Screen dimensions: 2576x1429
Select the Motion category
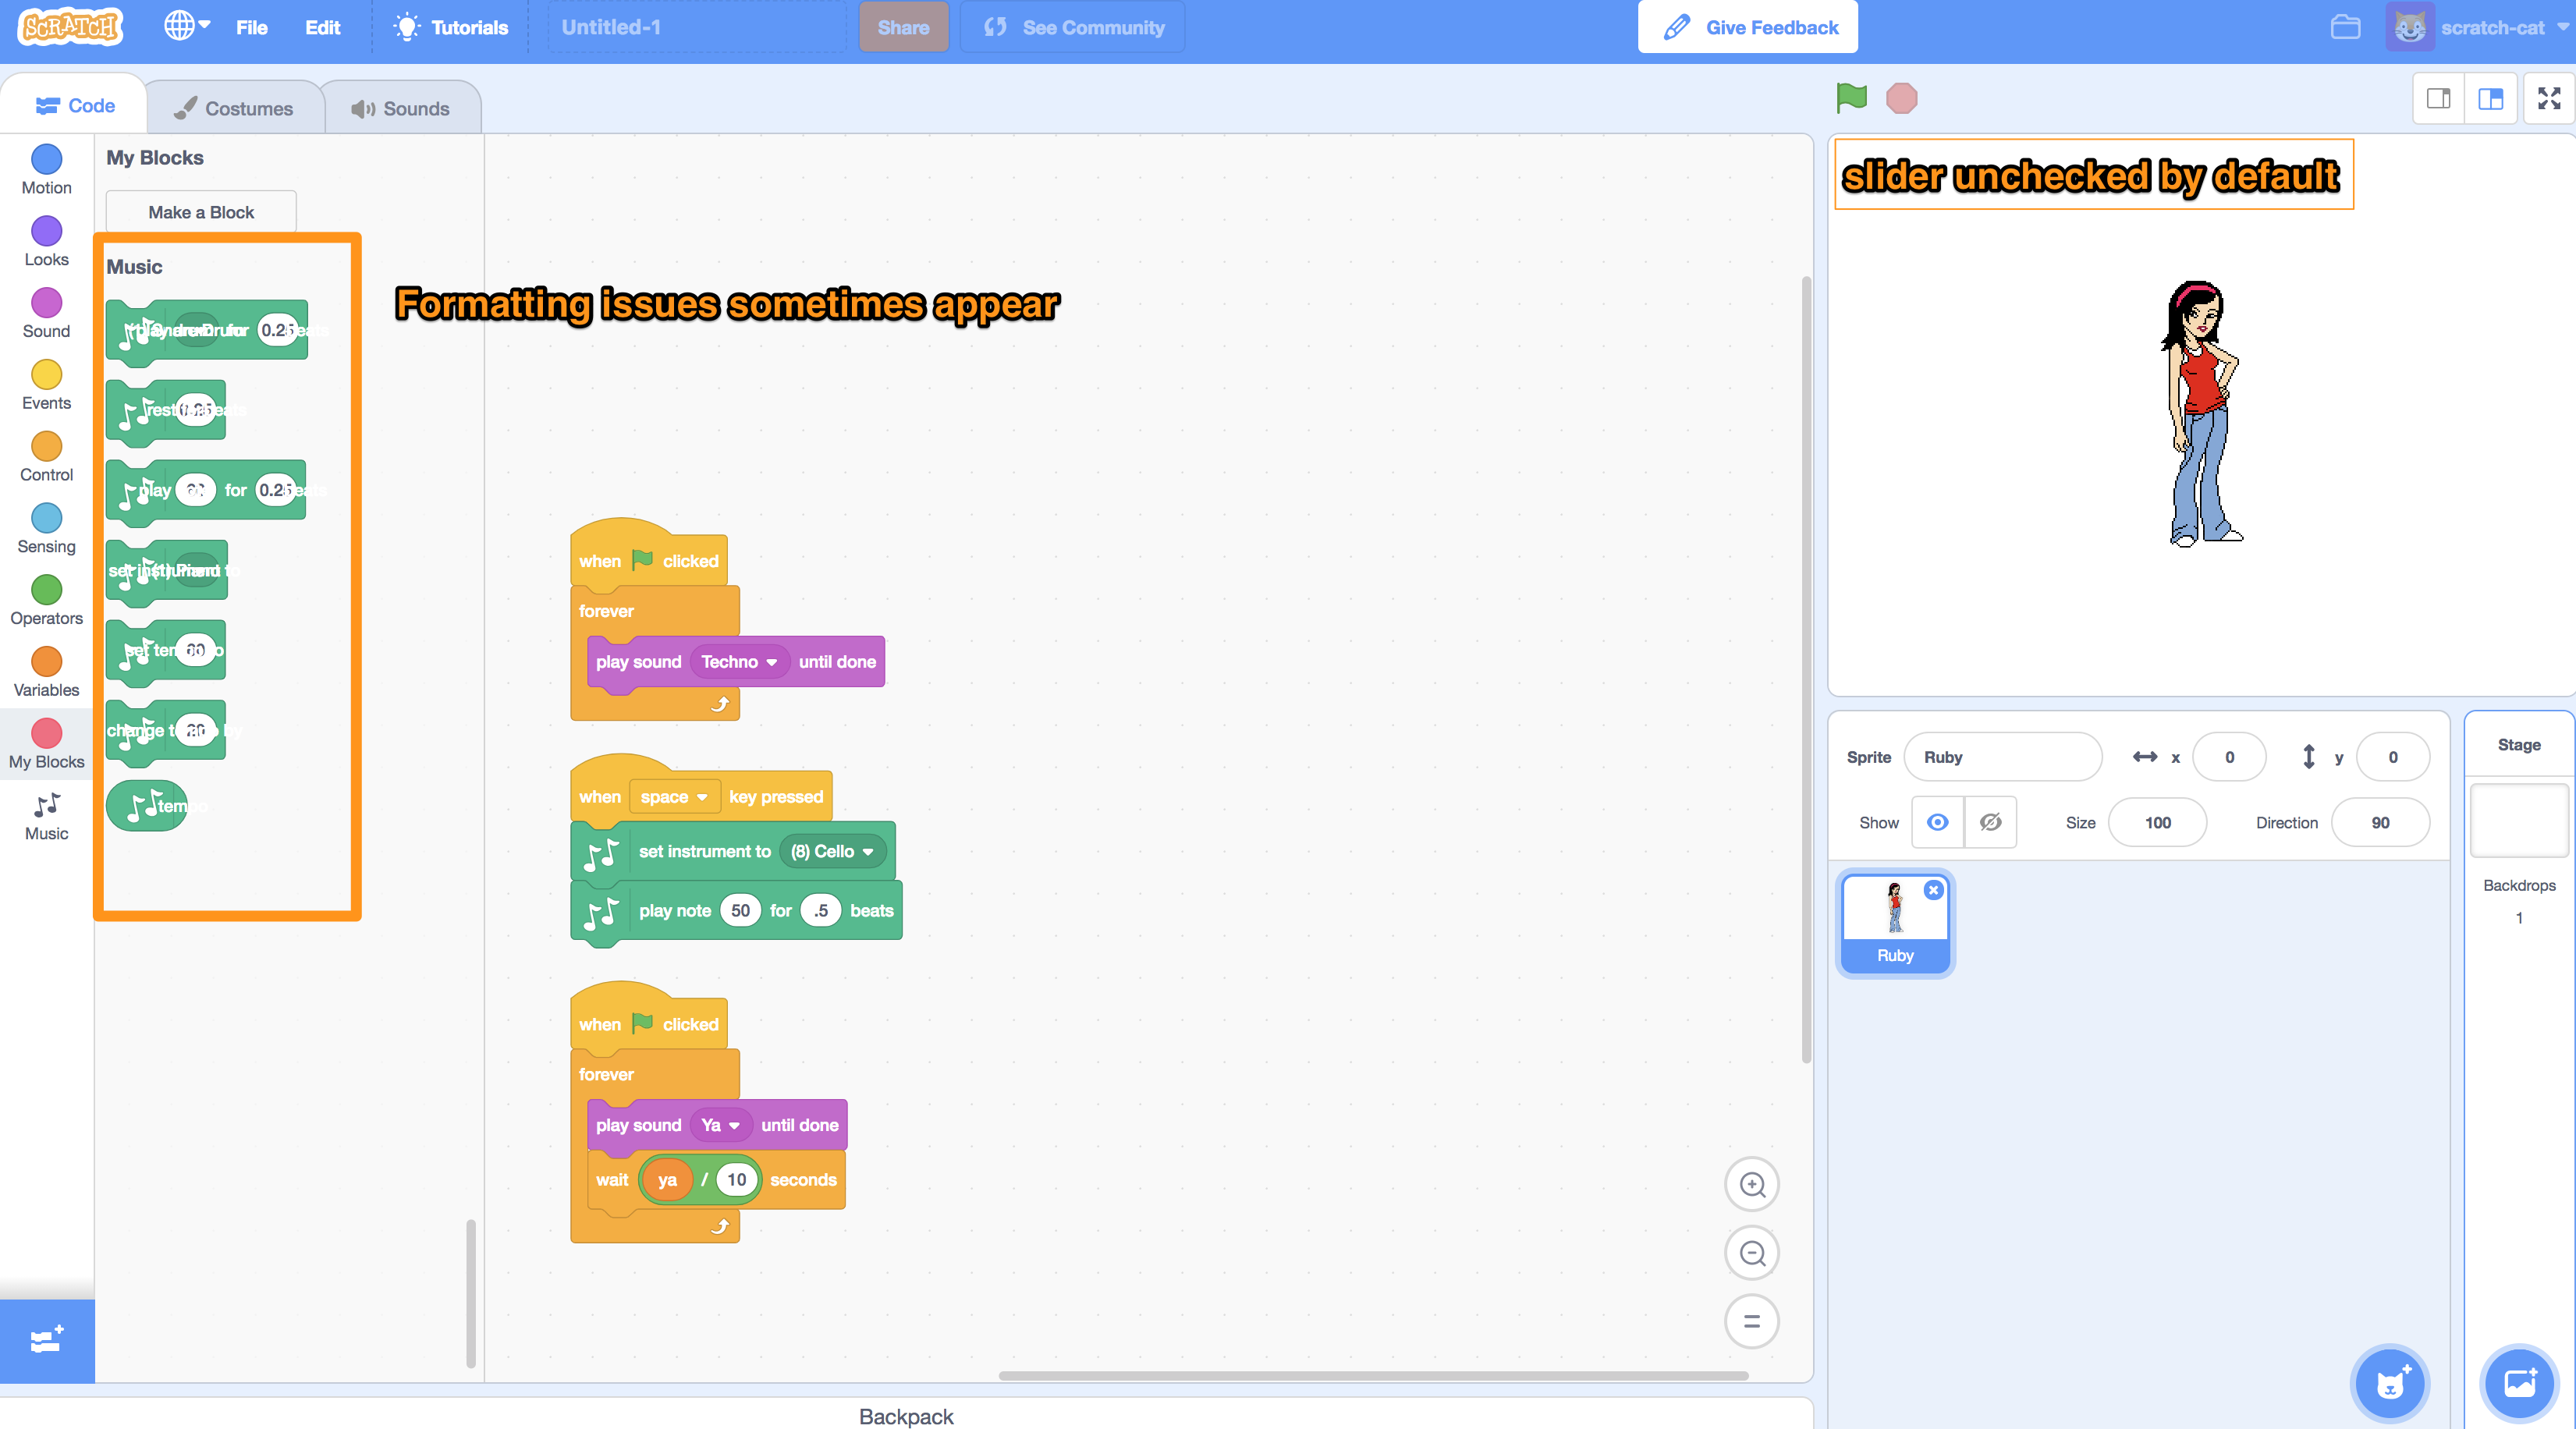point(46,170)
